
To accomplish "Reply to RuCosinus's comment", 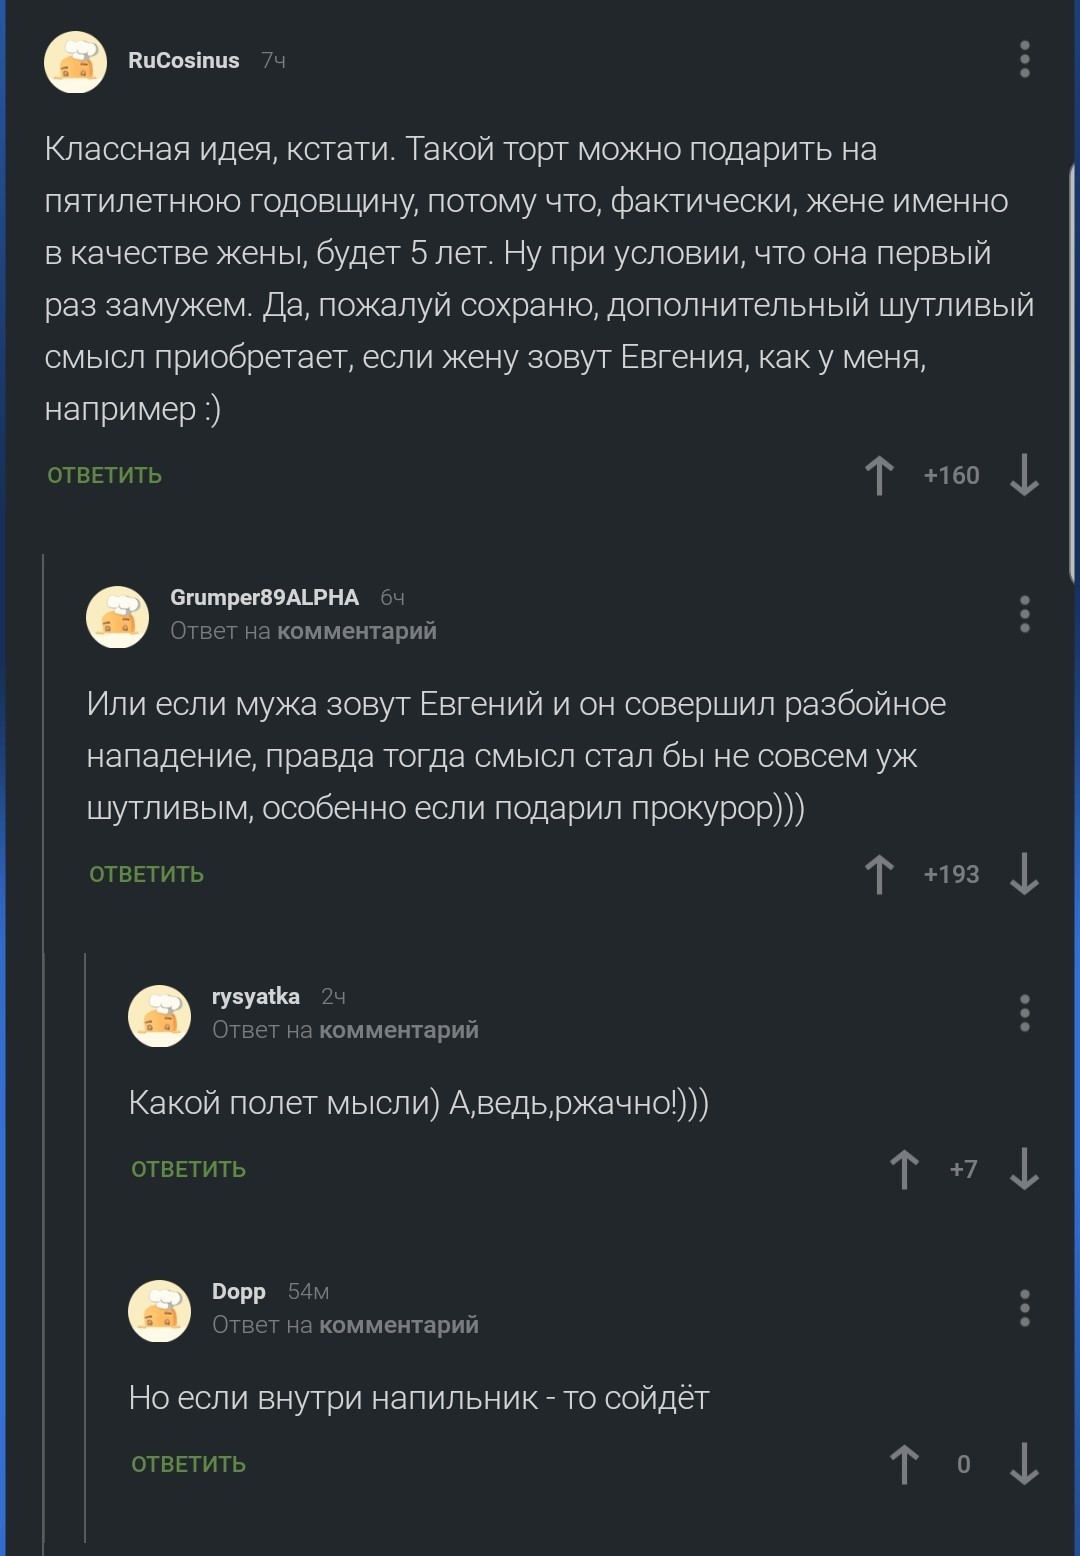I will pyautogui.click(x=105, y=476).
